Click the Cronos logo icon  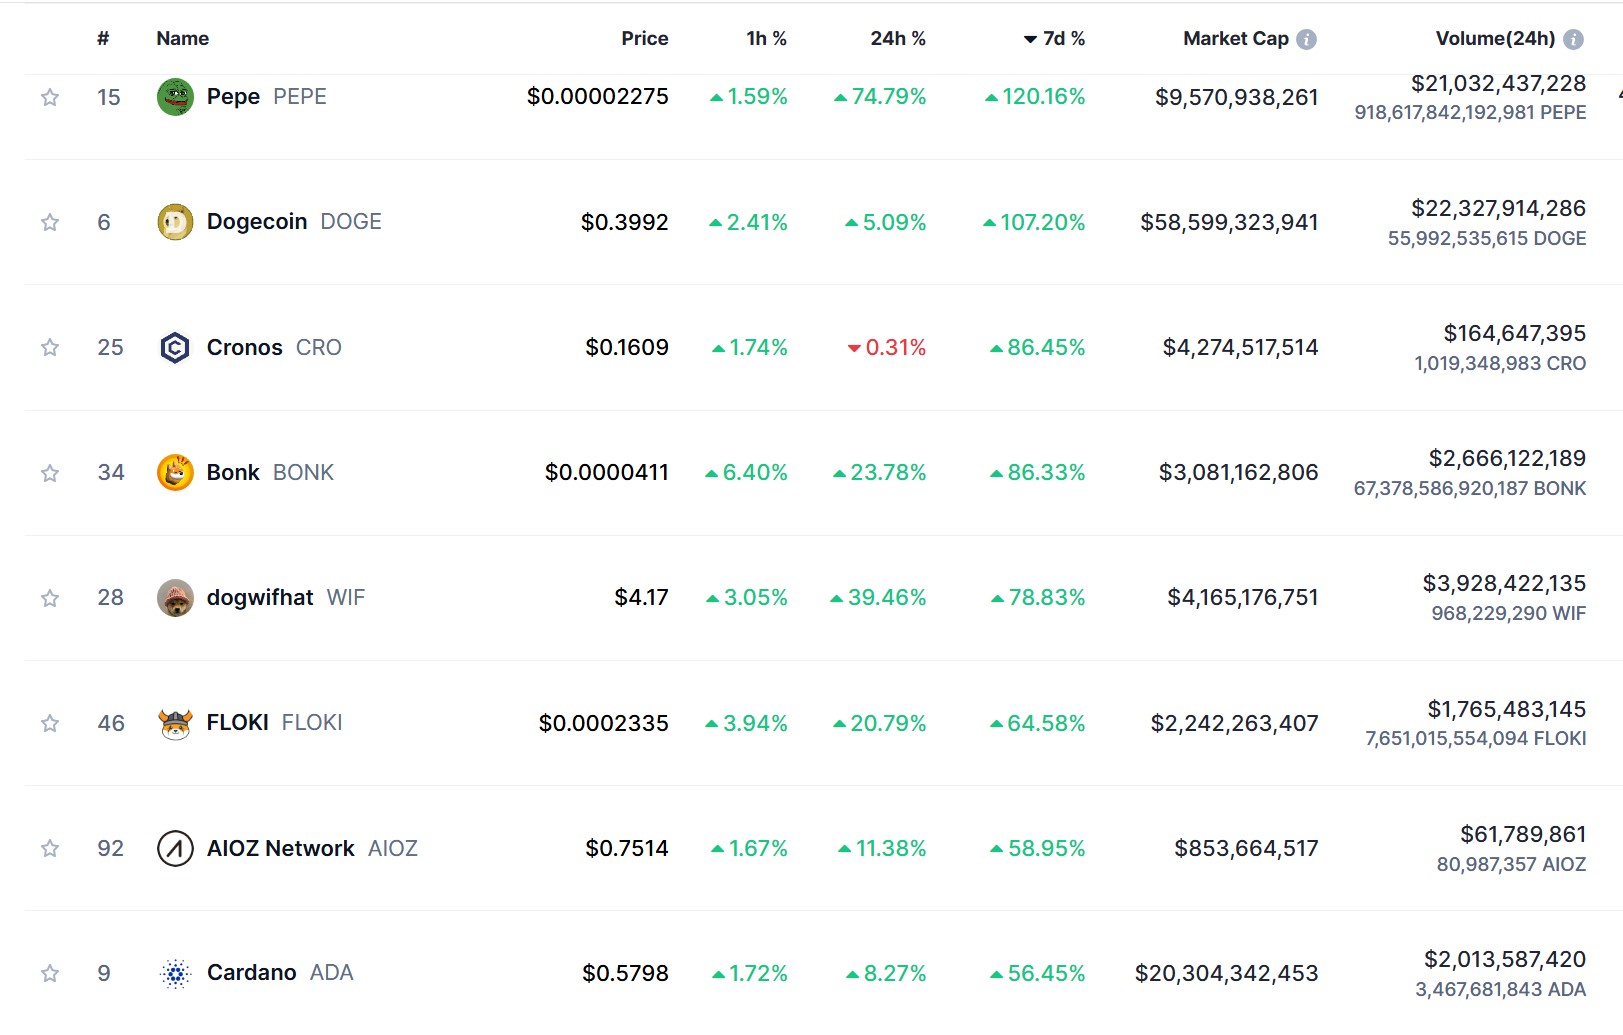pos(175,347)
